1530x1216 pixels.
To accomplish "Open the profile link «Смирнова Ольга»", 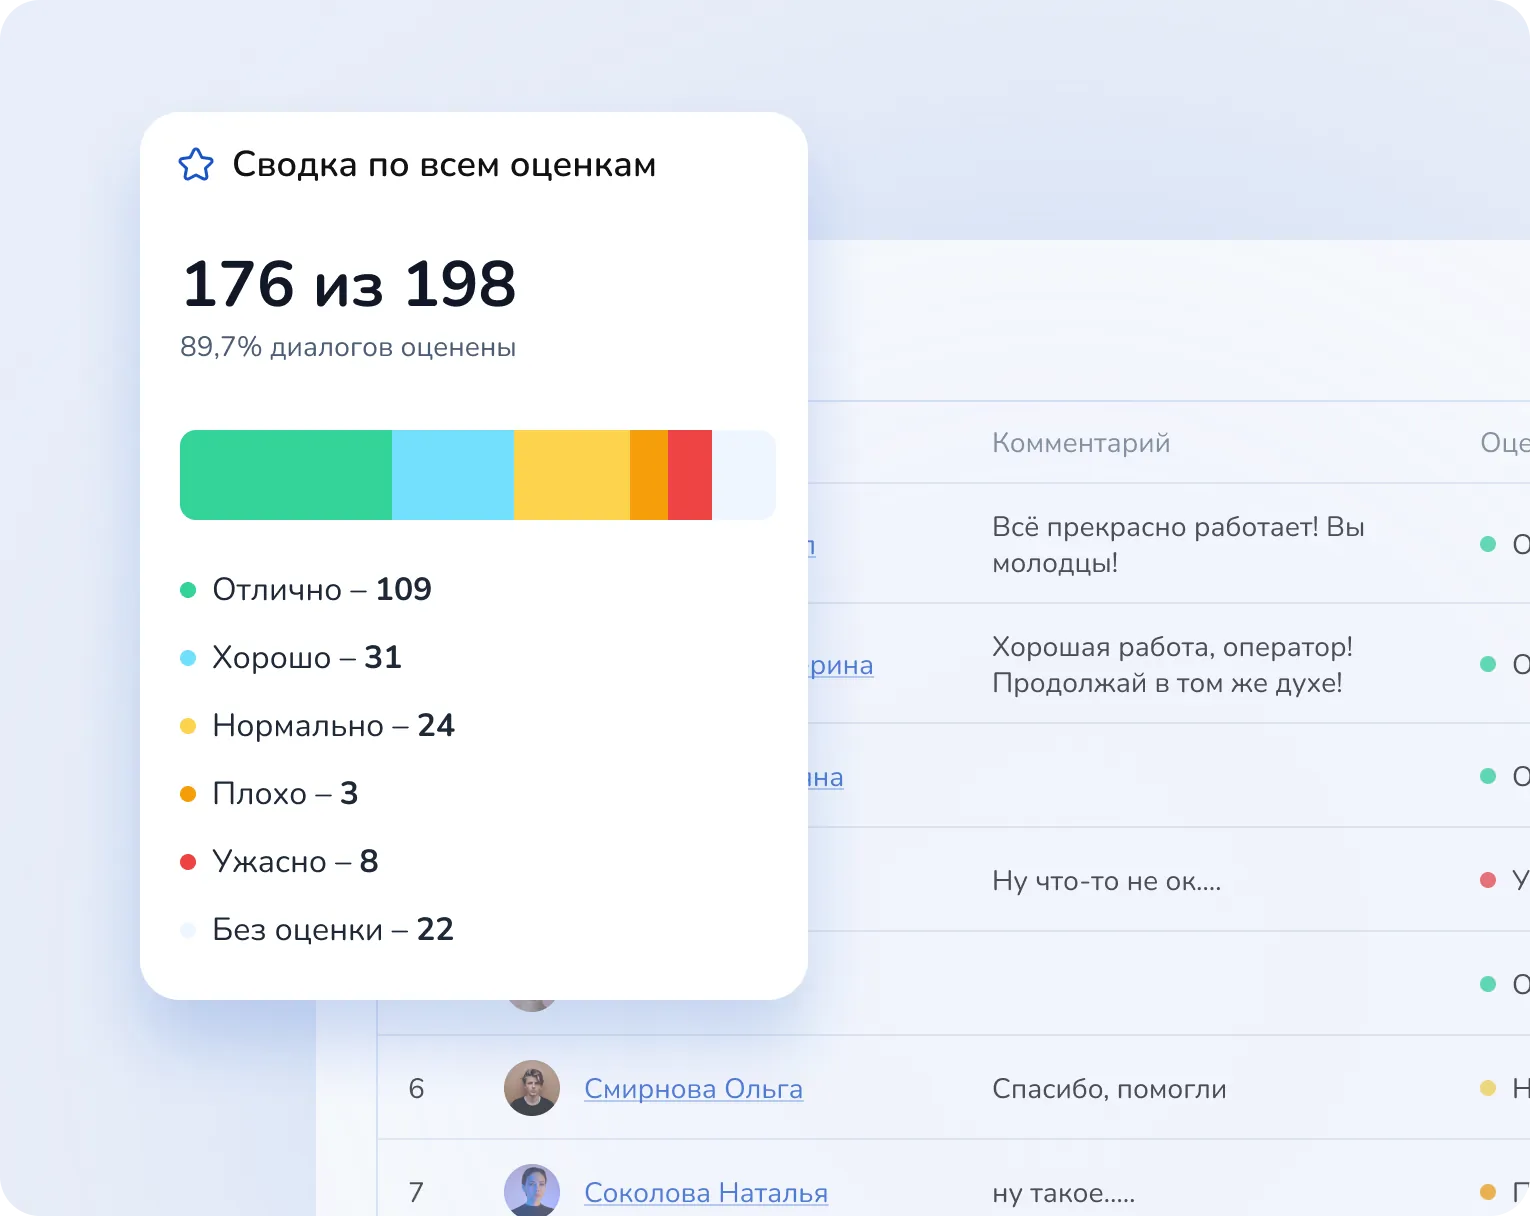I will tap(693, 1089).
